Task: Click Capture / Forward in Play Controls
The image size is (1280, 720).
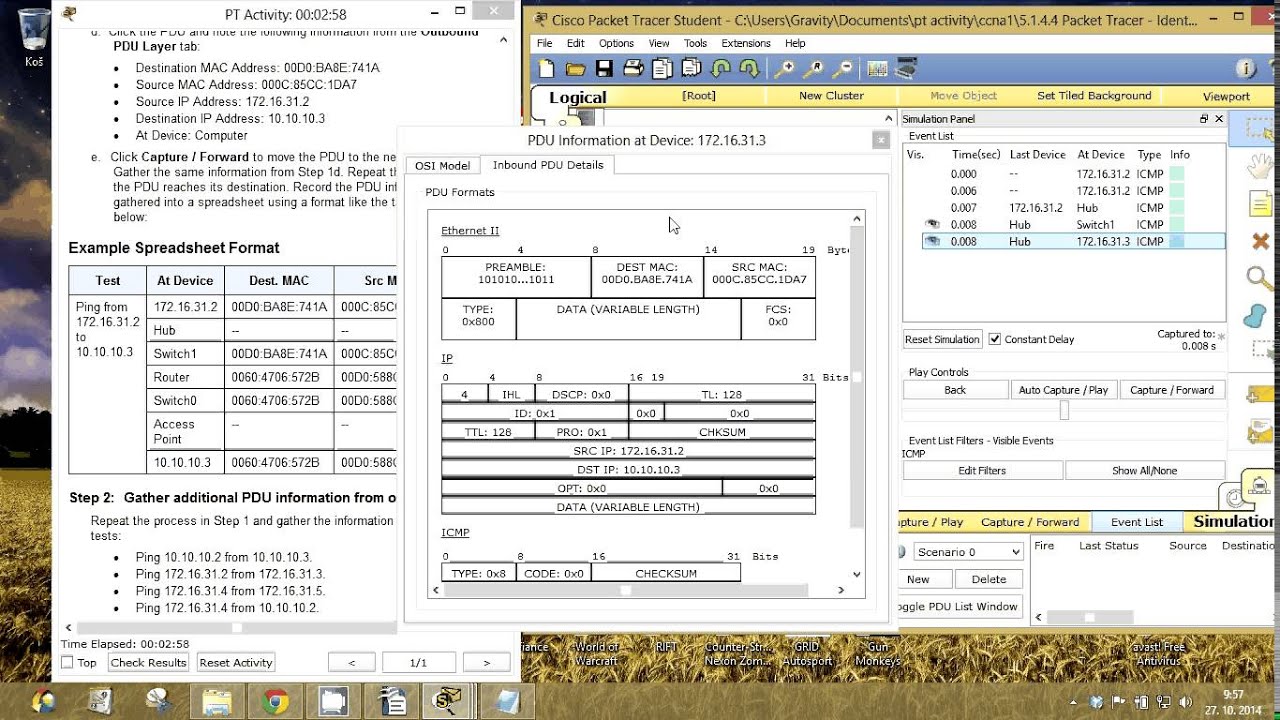Action: tap(1172, 390)
